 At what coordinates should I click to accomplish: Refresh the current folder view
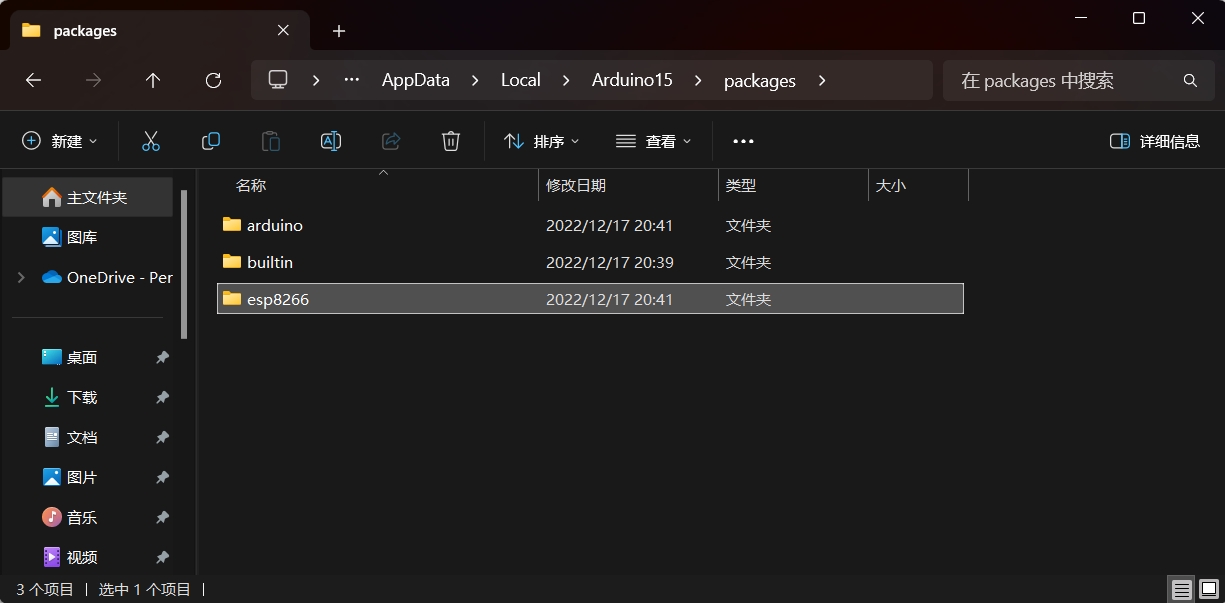coord(213,80)
